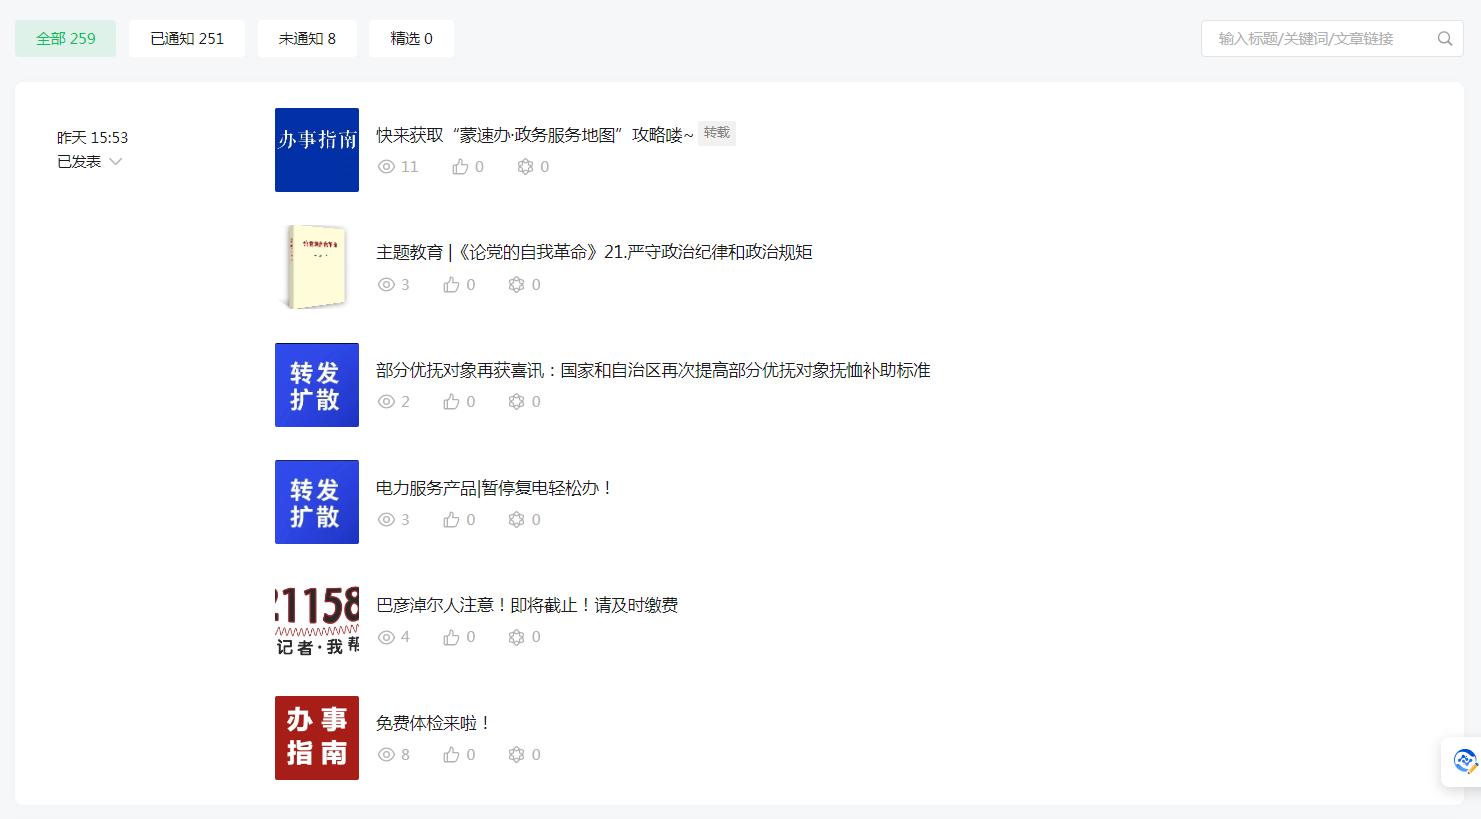
Task: Click red 办事指南 thumbnail of 免费体检 article
Action: [317, 738]
